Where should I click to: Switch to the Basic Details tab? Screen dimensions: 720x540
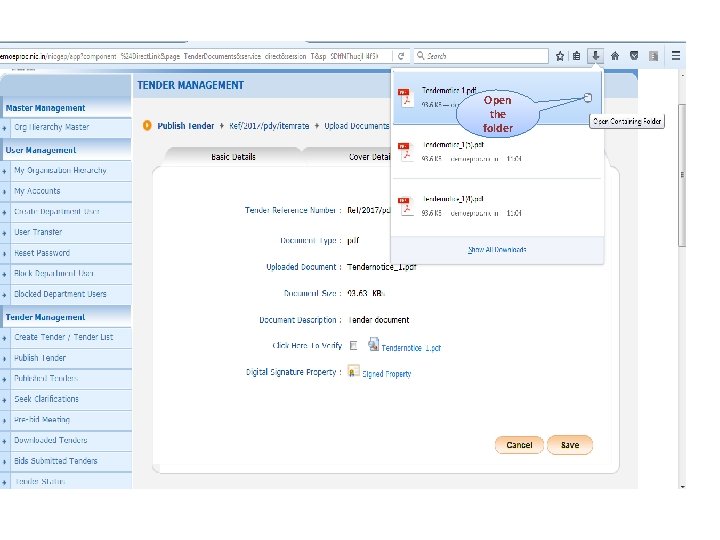(x=233, y=157)
